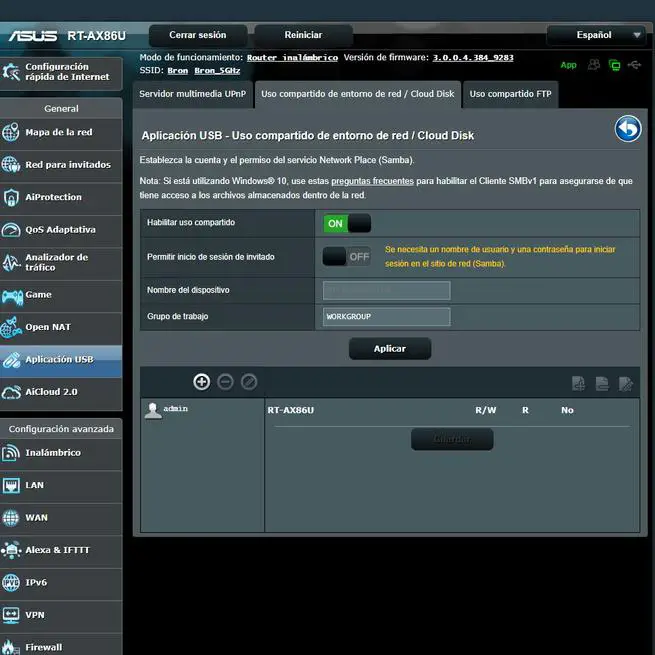Open the preguntas frecuentes link
Viewport: 655px width, 655px height.
372,181
